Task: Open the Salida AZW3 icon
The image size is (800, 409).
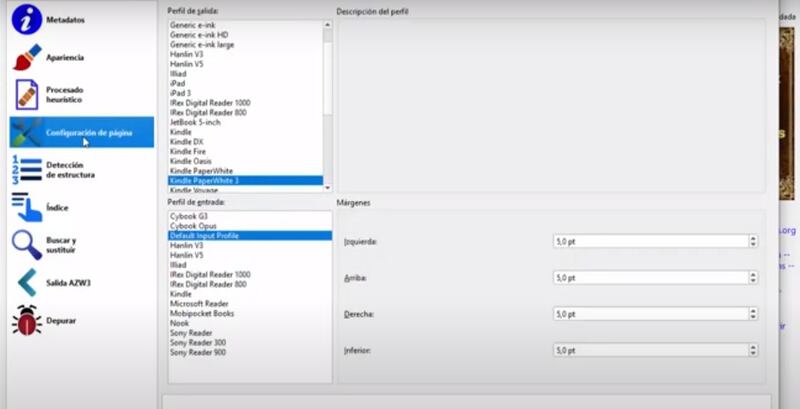Action: pyautogui.click(x=26, y=283)
